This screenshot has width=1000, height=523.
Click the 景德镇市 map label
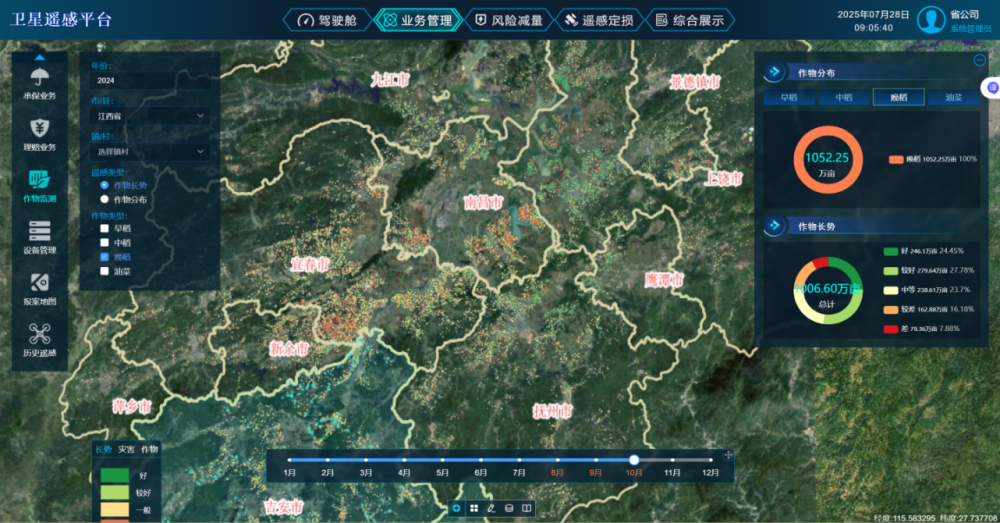(x=695, y=82)
